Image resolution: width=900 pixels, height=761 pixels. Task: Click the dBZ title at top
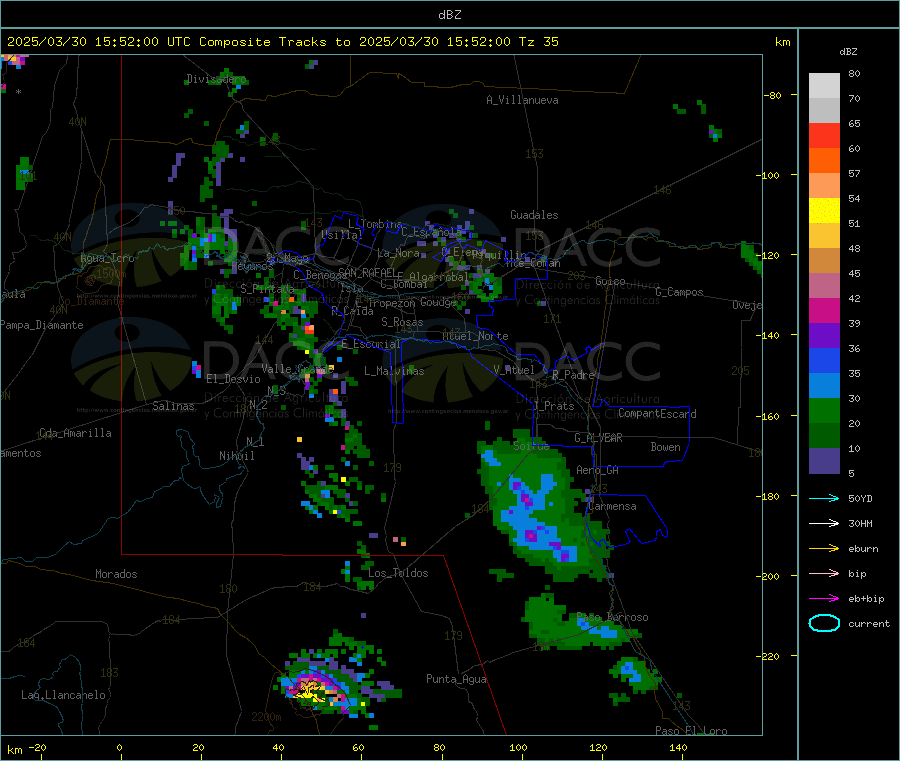click(449, 15)
